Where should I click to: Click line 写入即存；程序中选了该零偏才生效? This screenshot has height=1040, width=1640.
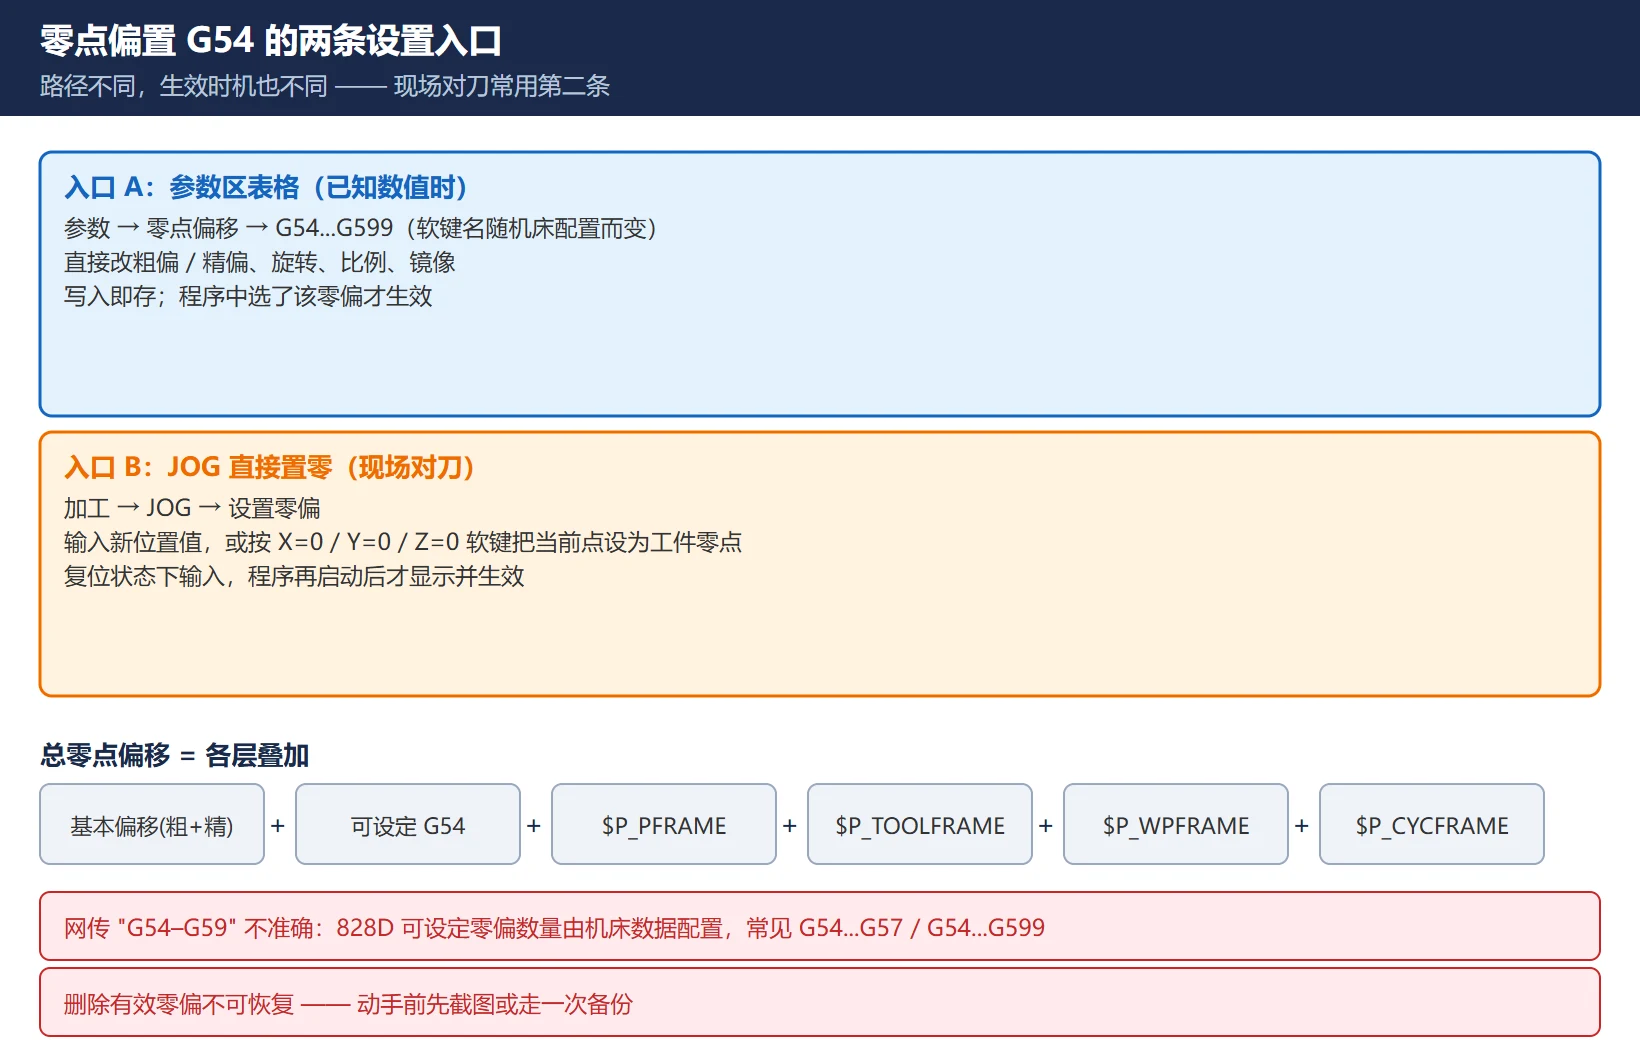click(248, 296)
